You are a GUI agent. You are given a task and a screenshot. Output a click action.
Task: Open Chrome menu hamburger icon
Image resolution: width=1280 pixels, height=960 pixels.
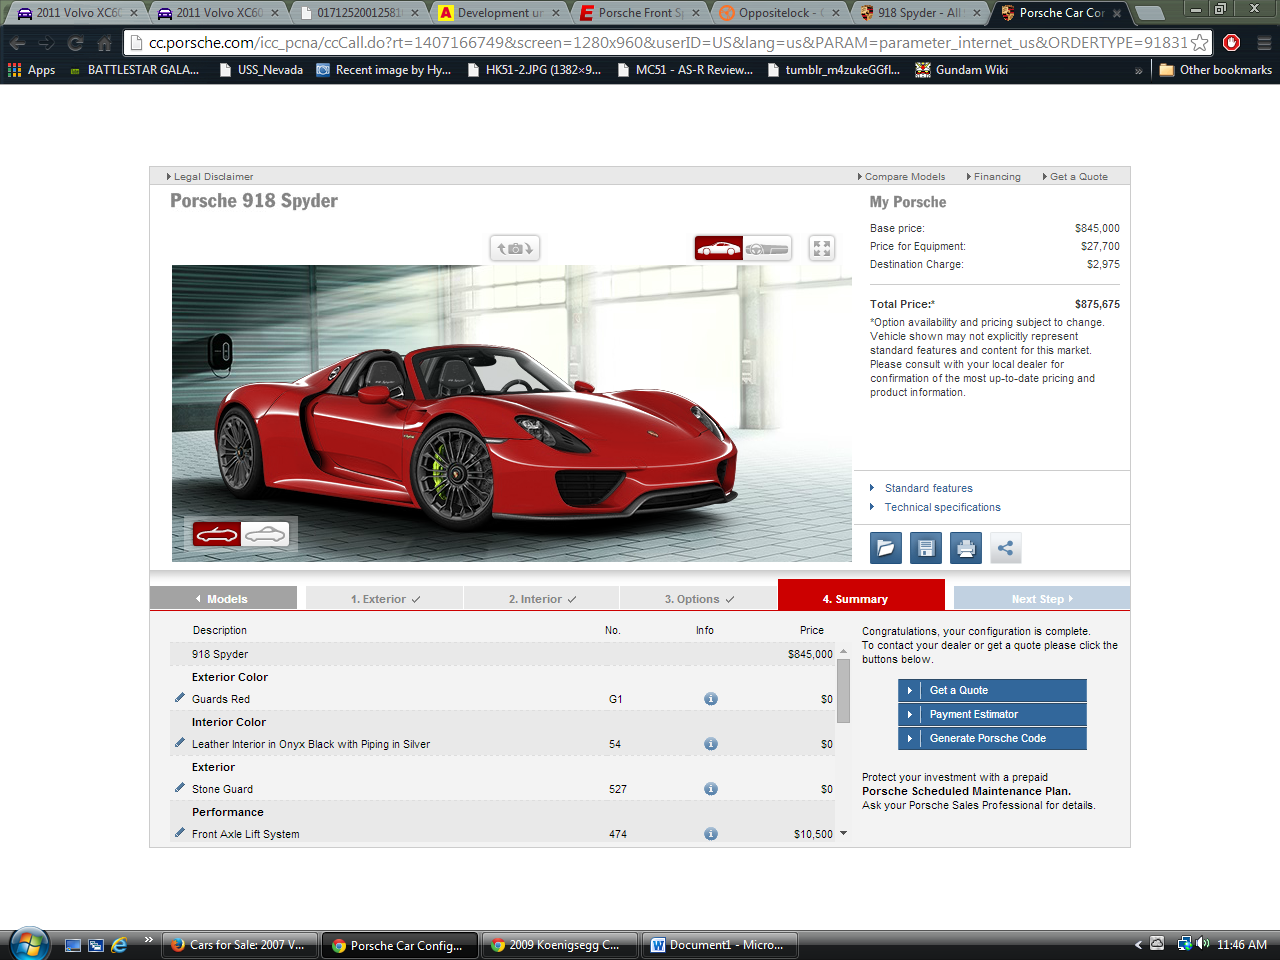pos(1263,43)
